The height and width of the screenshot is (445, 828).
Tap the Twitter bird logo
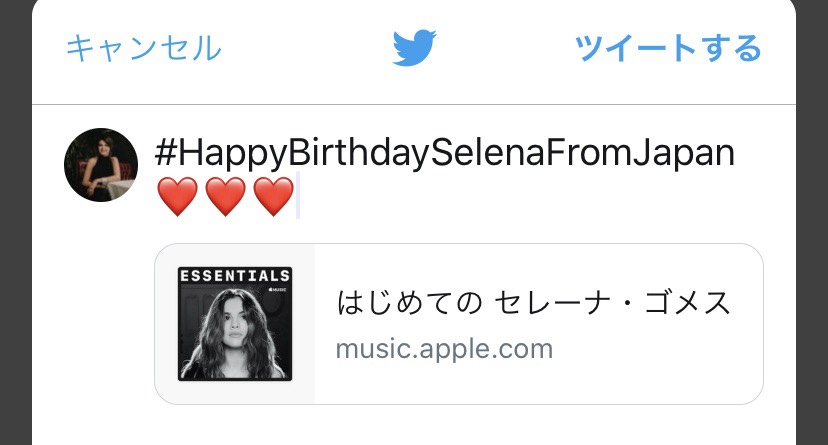pos(415,47)
